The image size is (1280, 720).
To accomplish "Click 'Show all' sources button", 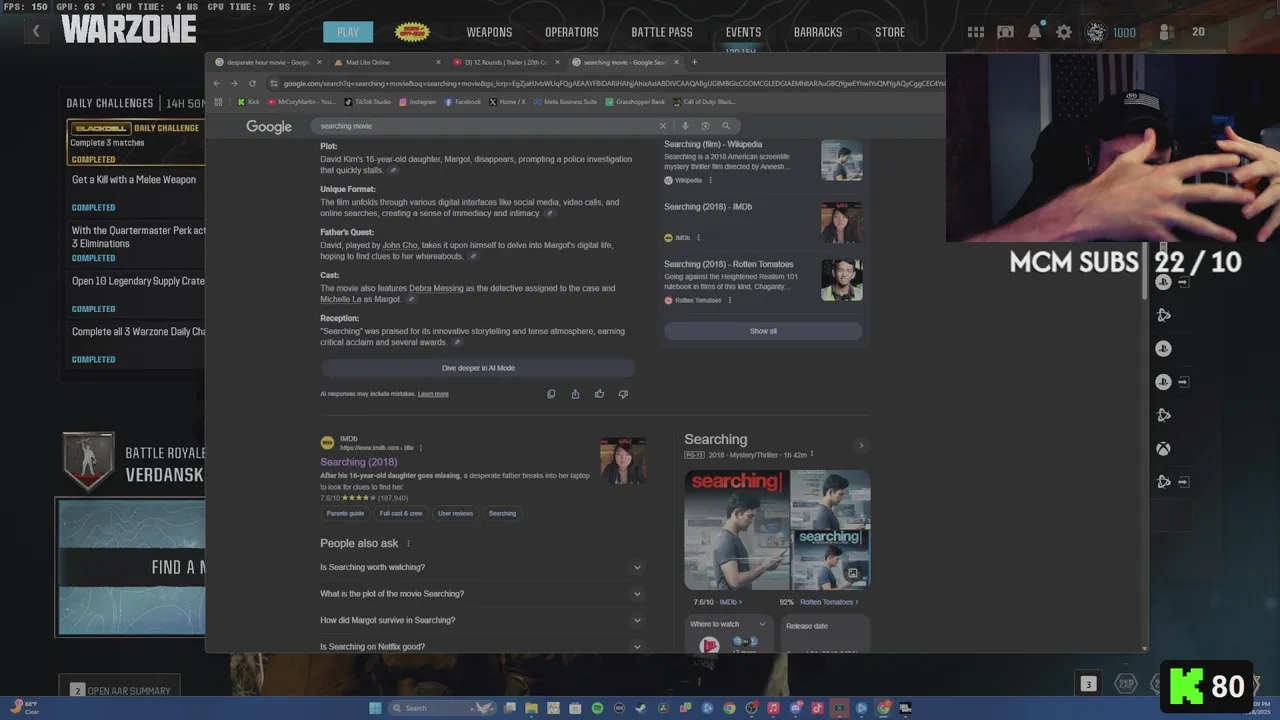I will 763,331.
